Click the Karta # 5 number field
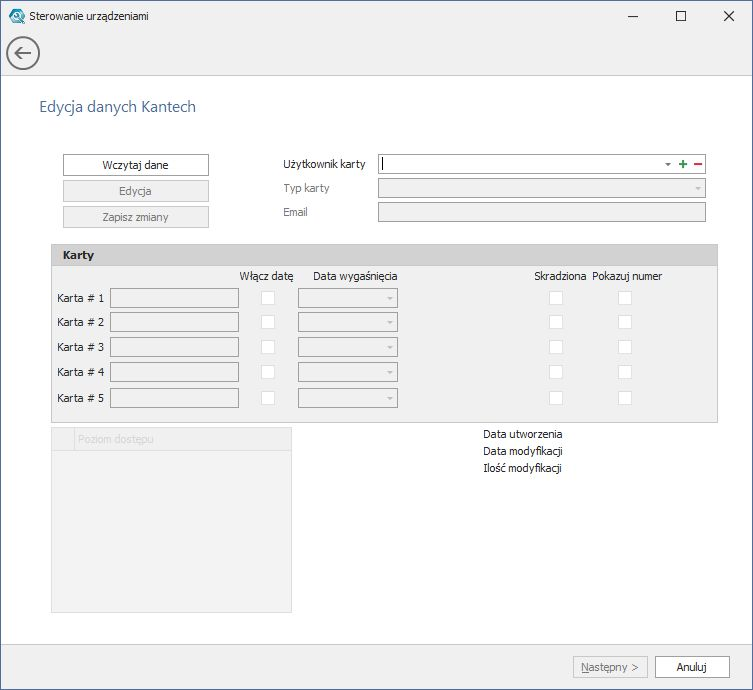The image size is (753, 690). tap(174, 398)
